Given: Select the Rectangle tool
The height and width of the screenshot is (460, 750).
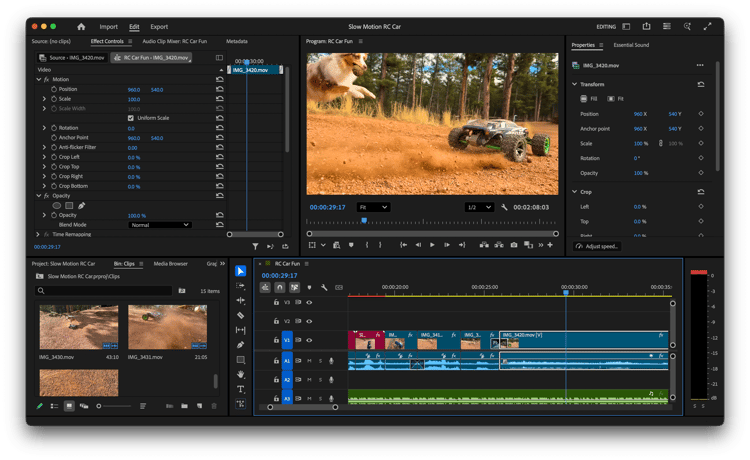Looking at the screenshot, I should click(x=241, y=360).
